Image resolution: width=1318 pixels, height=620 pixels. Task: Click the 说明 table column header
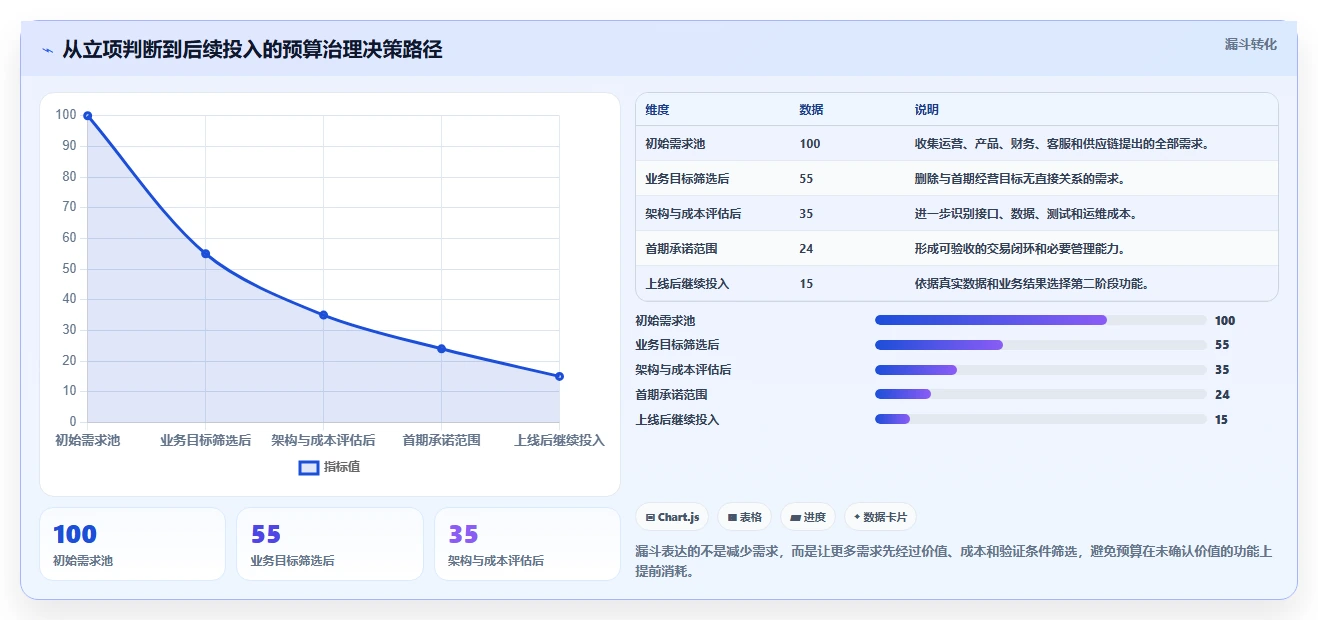click(x=927, y=110)
